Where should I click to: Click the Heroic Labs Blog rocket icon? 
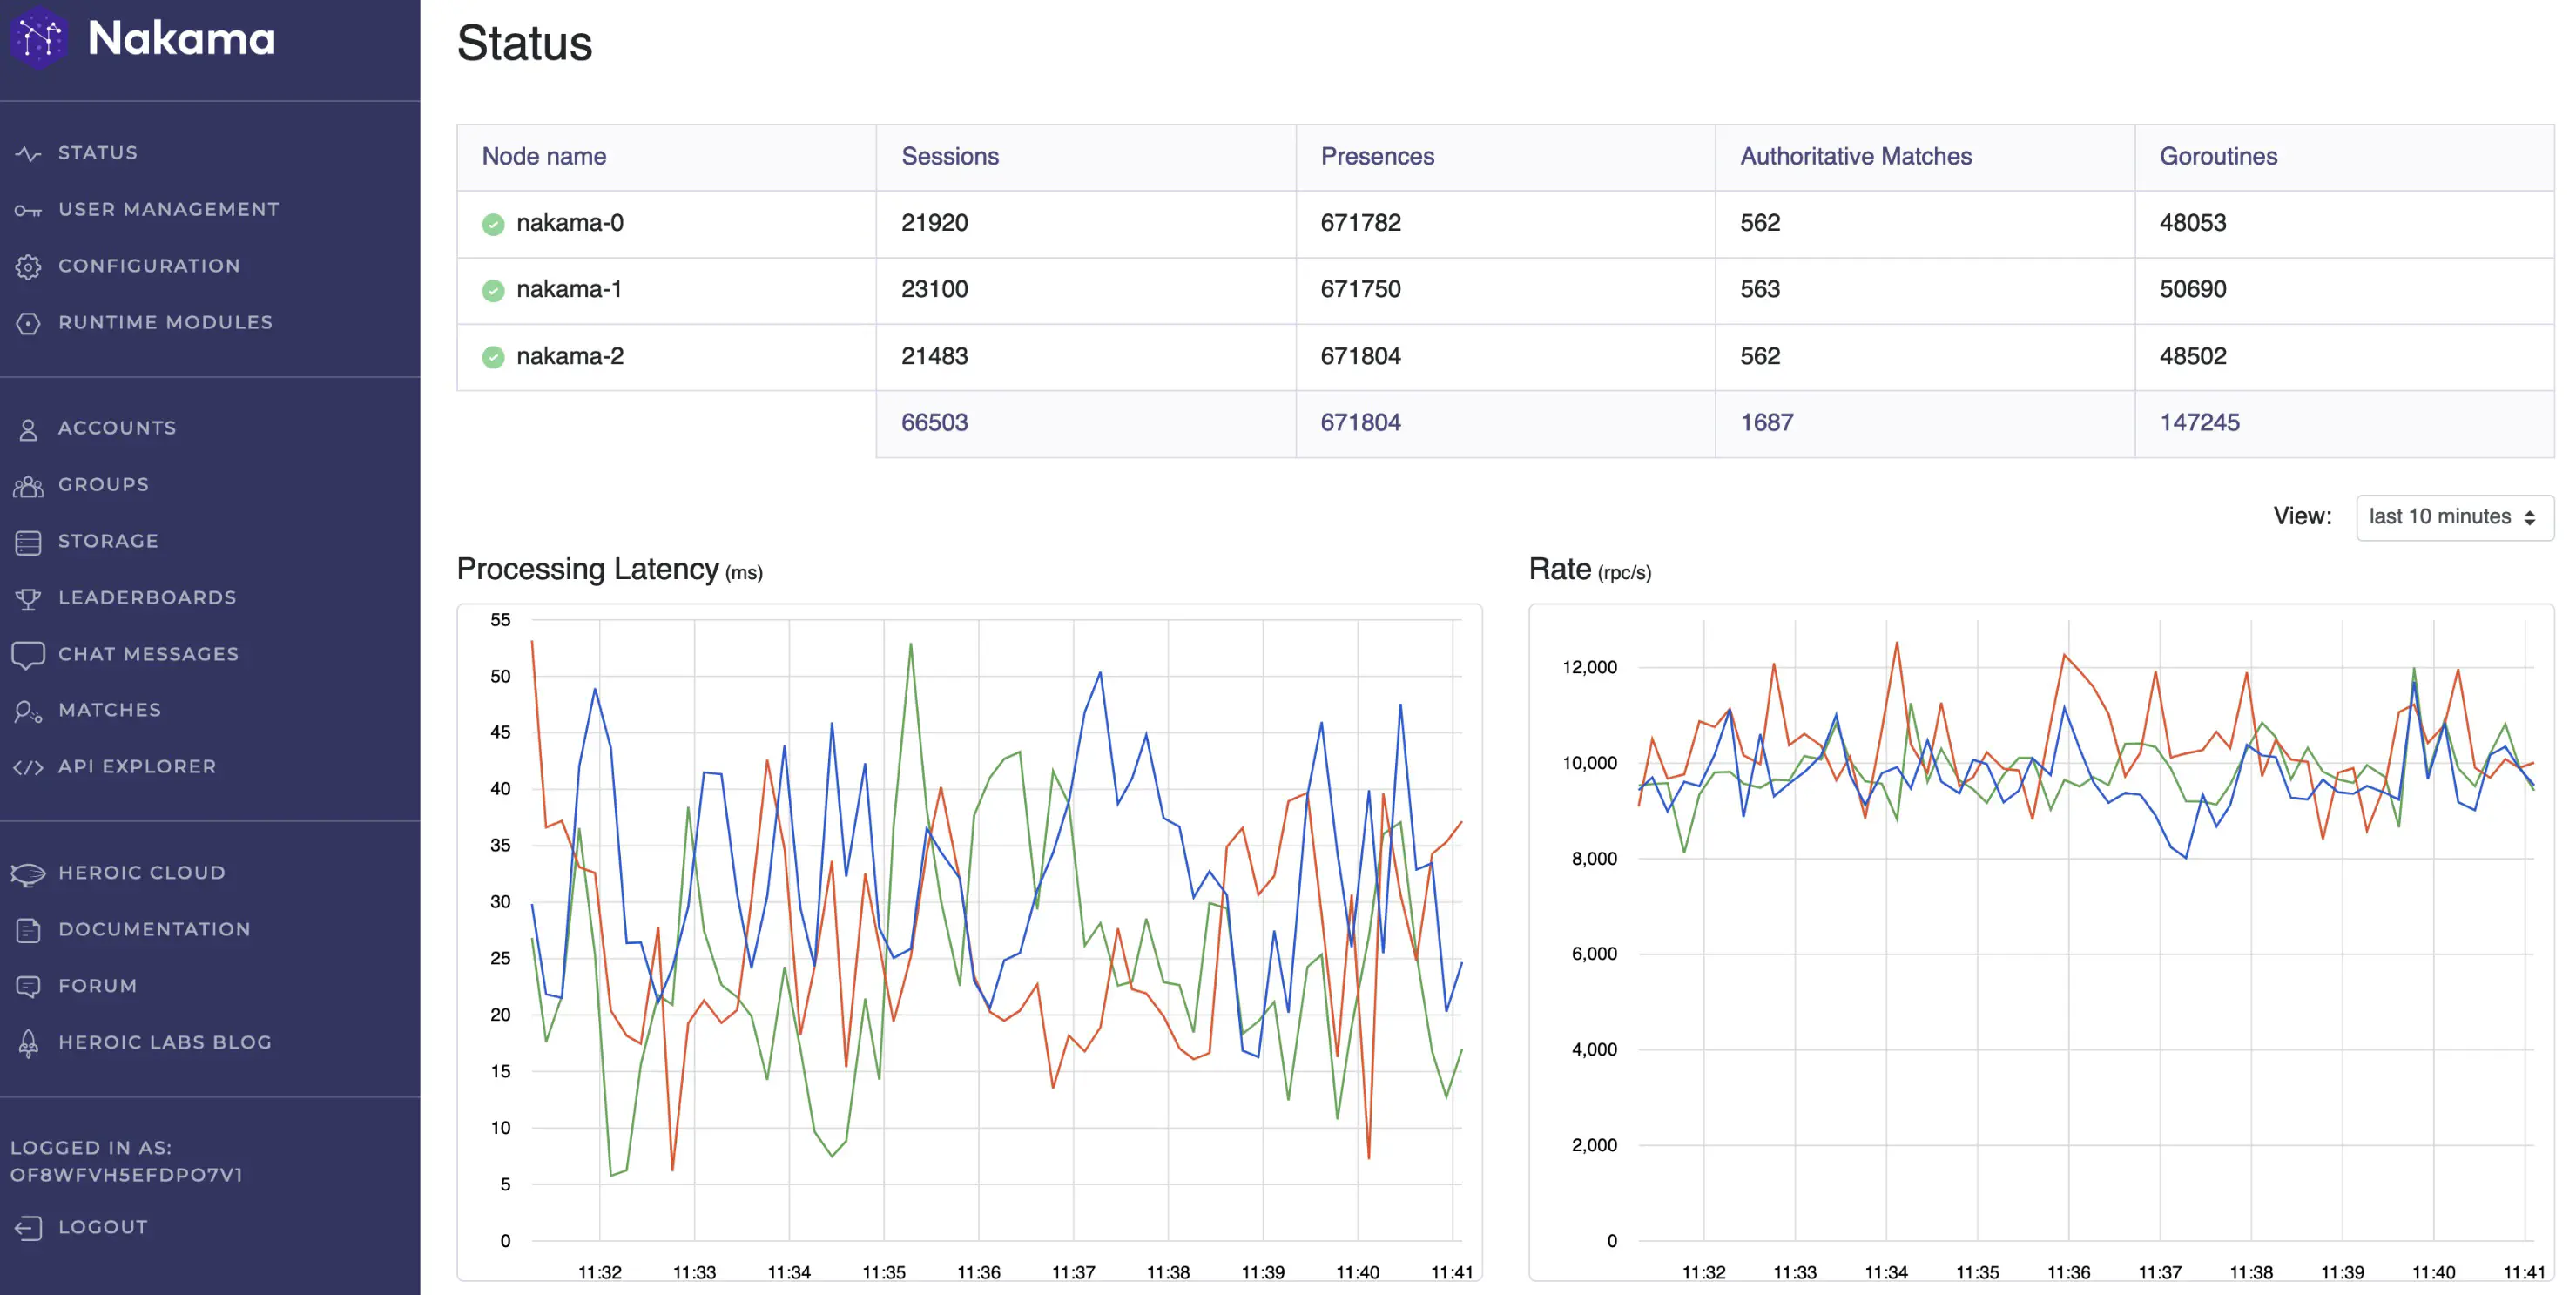tap(28, 1043)
